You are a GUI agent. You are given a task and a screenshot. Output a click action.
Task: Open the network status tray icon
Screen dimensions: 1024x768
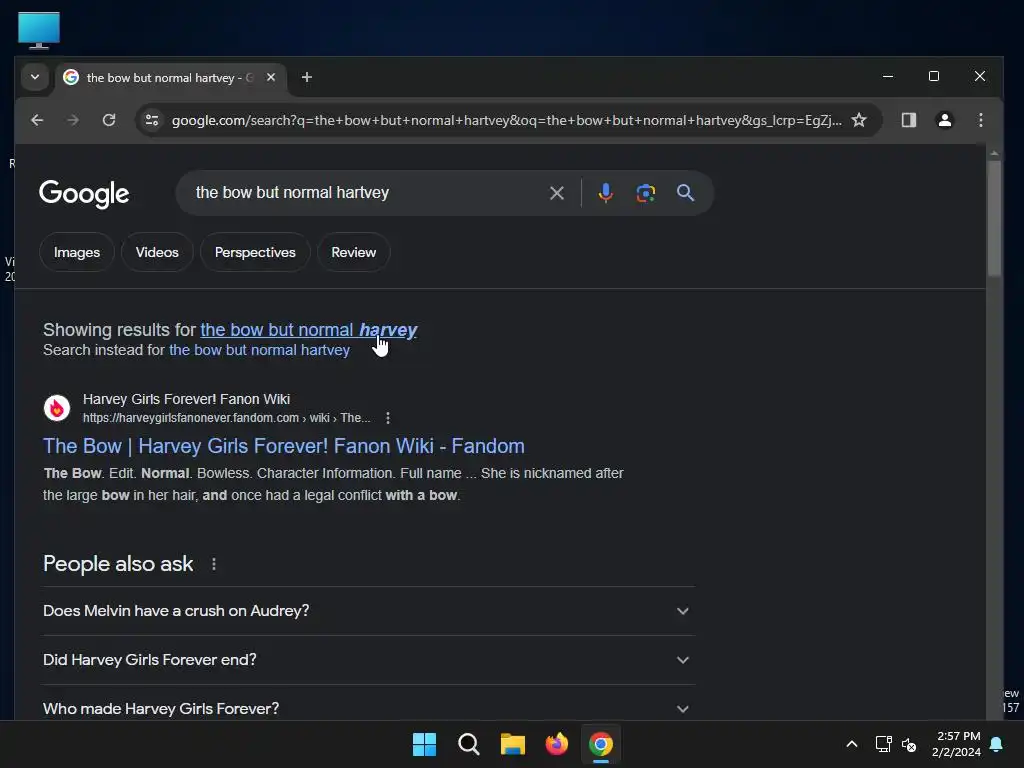click(x=884, y=744)
